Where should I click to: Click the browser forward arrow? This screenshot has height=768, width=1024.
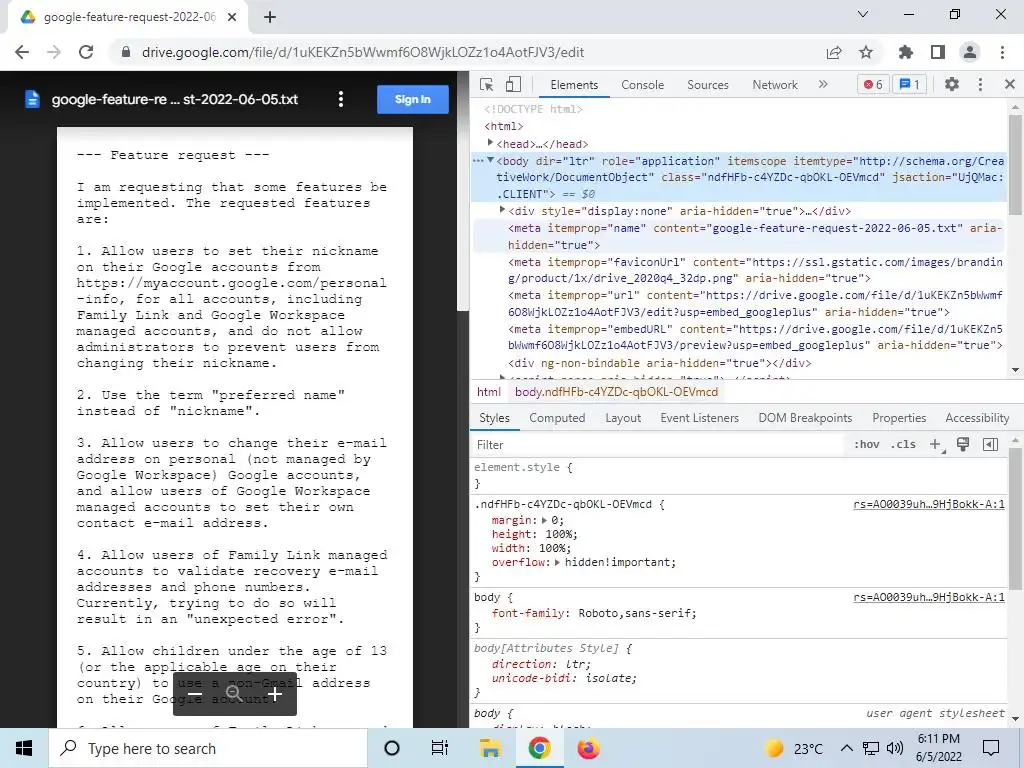(54, 52)
